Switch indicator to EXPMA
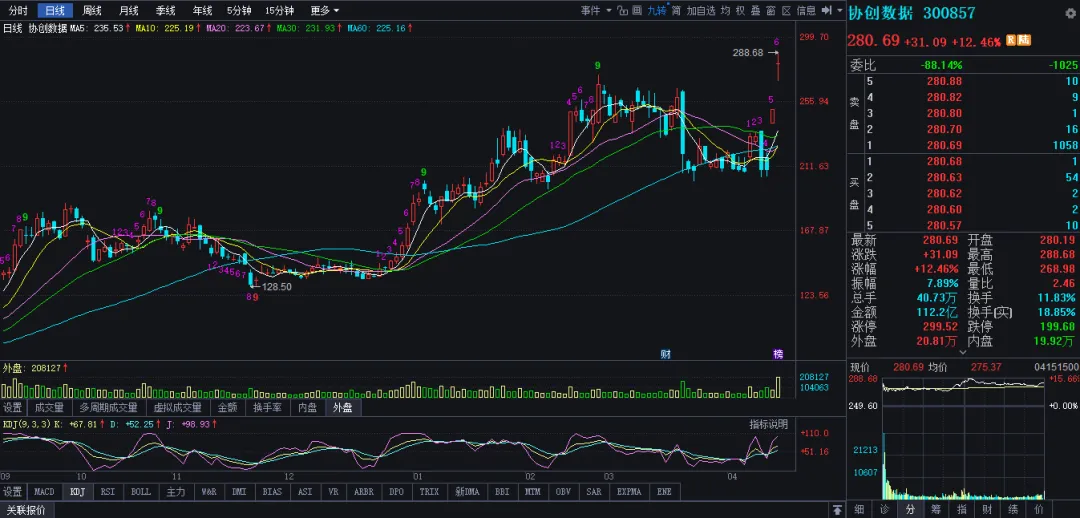The image size is (1080, 518). [x=629, y=492]
